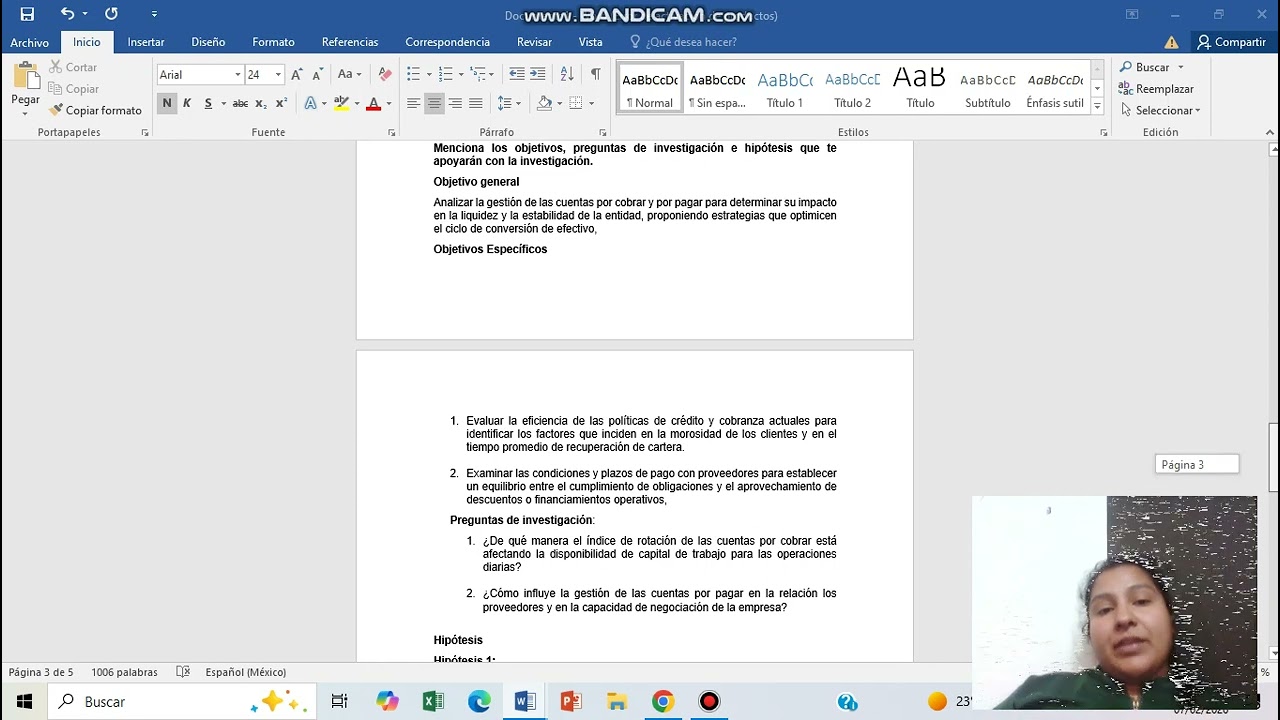Toggle superscript formatting

click(x=281, y=103)
